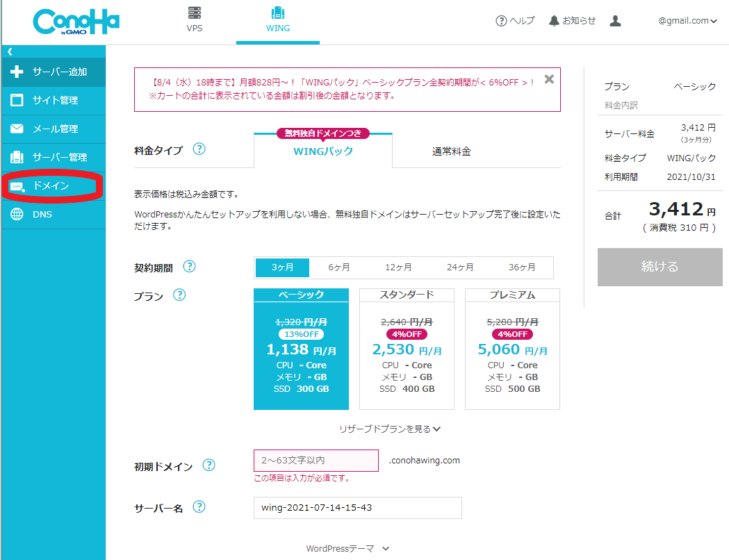
Task: Choose the 24ヶ月 contract period
Action: pos(460,267)
